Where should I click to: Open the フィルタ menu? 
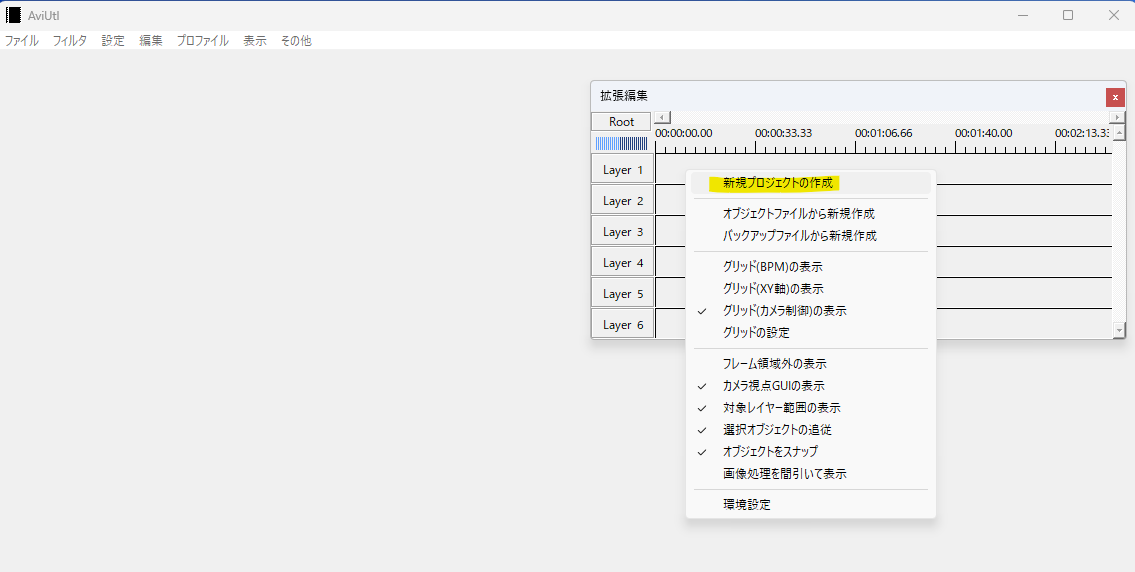[69, 41]
